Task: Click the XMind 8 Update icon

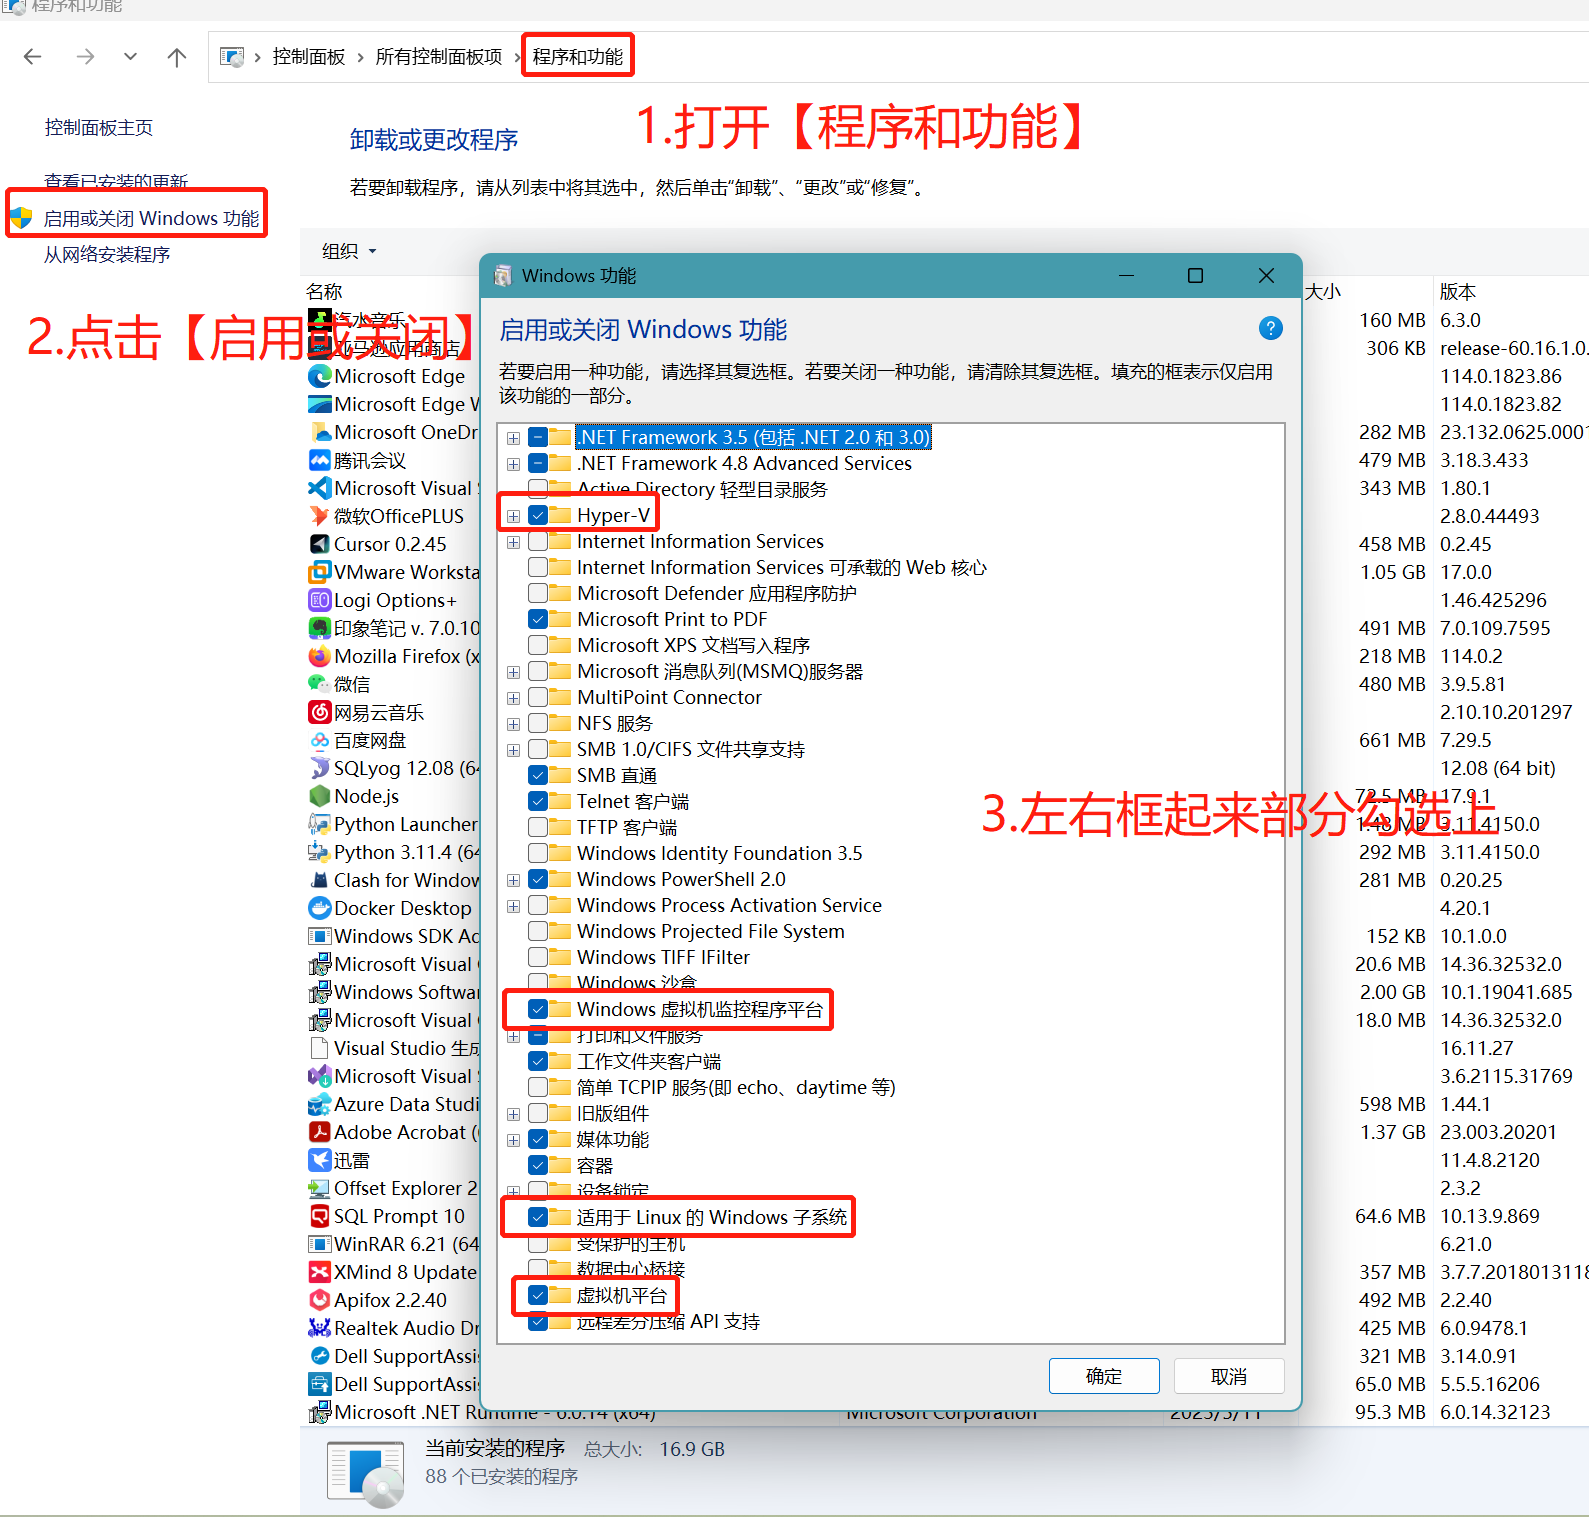Action: coord(319,1272)
